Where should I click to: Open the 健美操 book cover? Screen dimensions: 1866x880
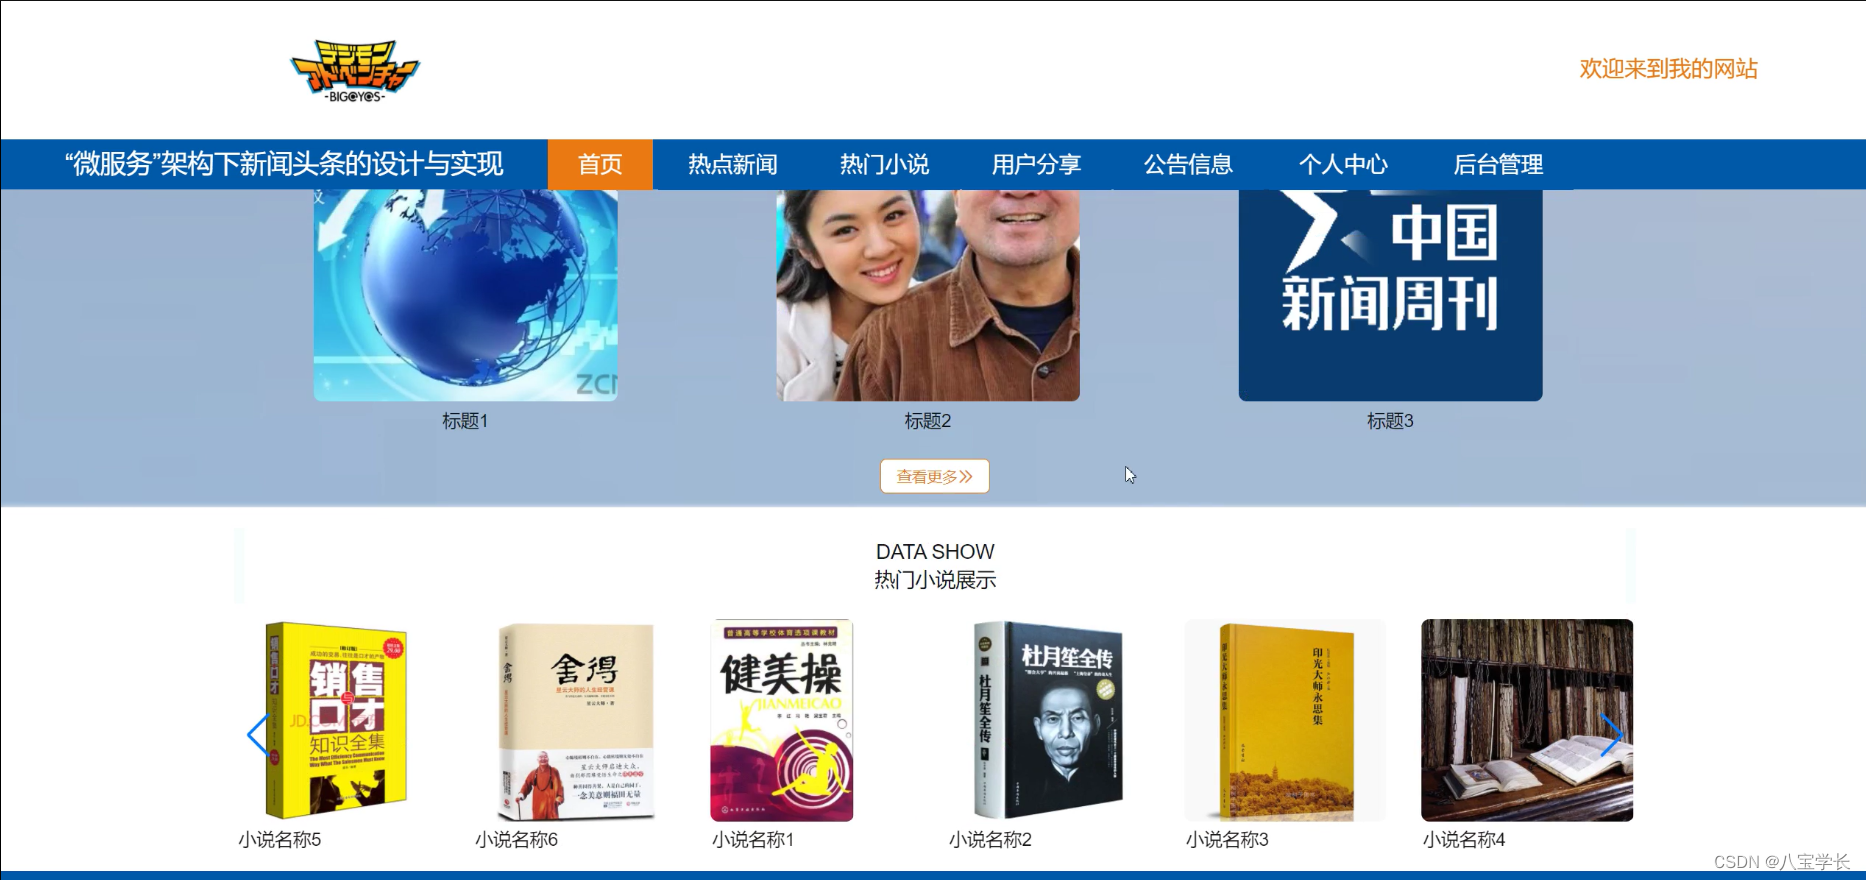(782, 720)
